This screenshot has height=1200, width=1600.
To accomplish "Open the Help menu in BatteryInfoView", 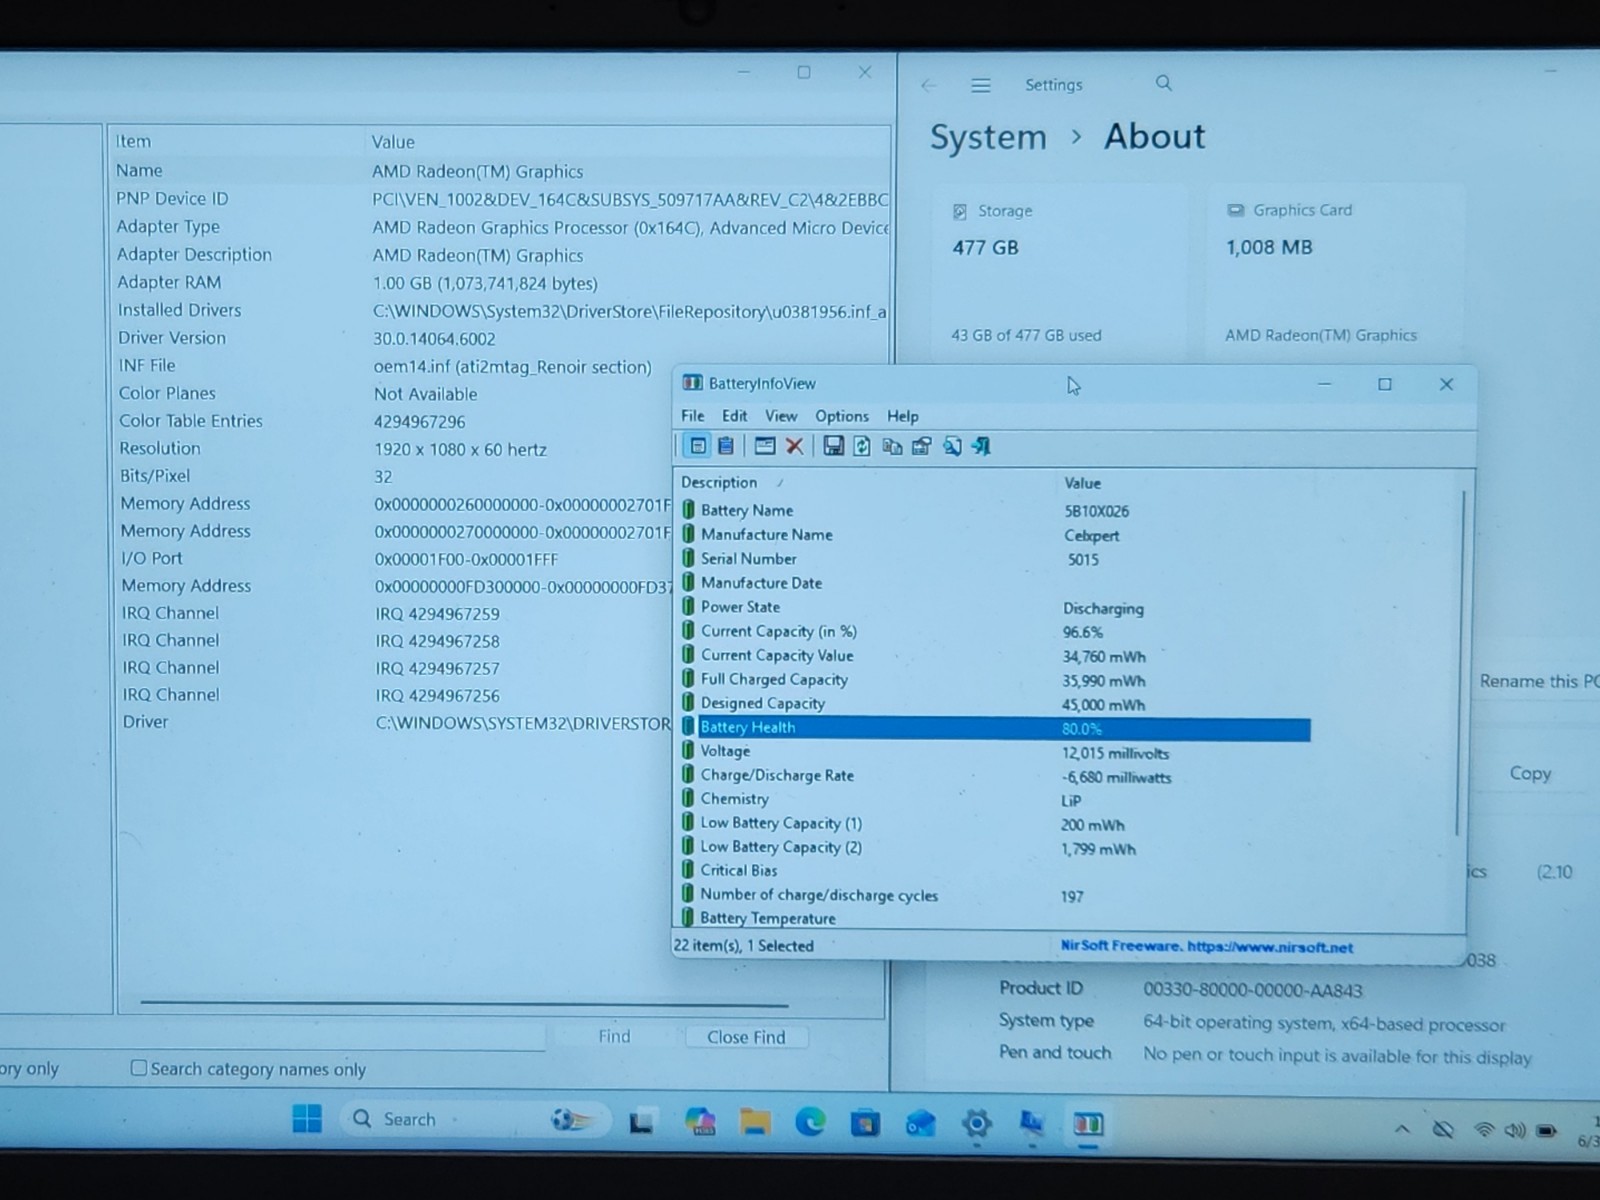I will pyautogui.click(x=902, y=416).
